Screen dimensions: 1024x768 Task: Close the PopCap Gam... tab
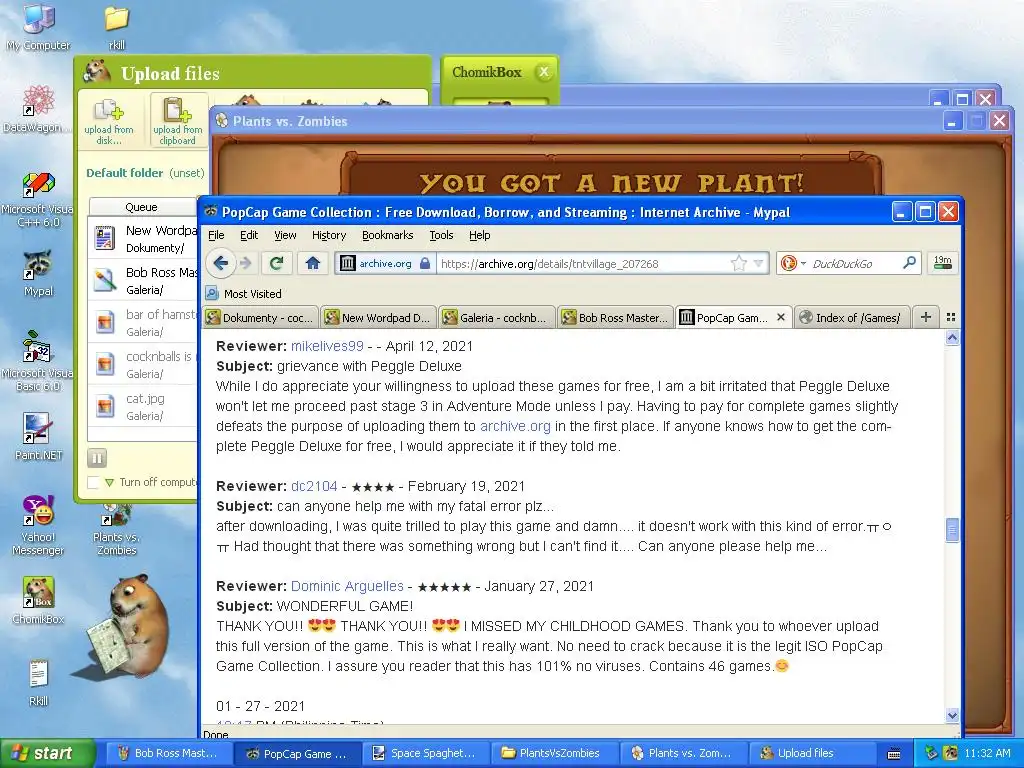(780, 317)
